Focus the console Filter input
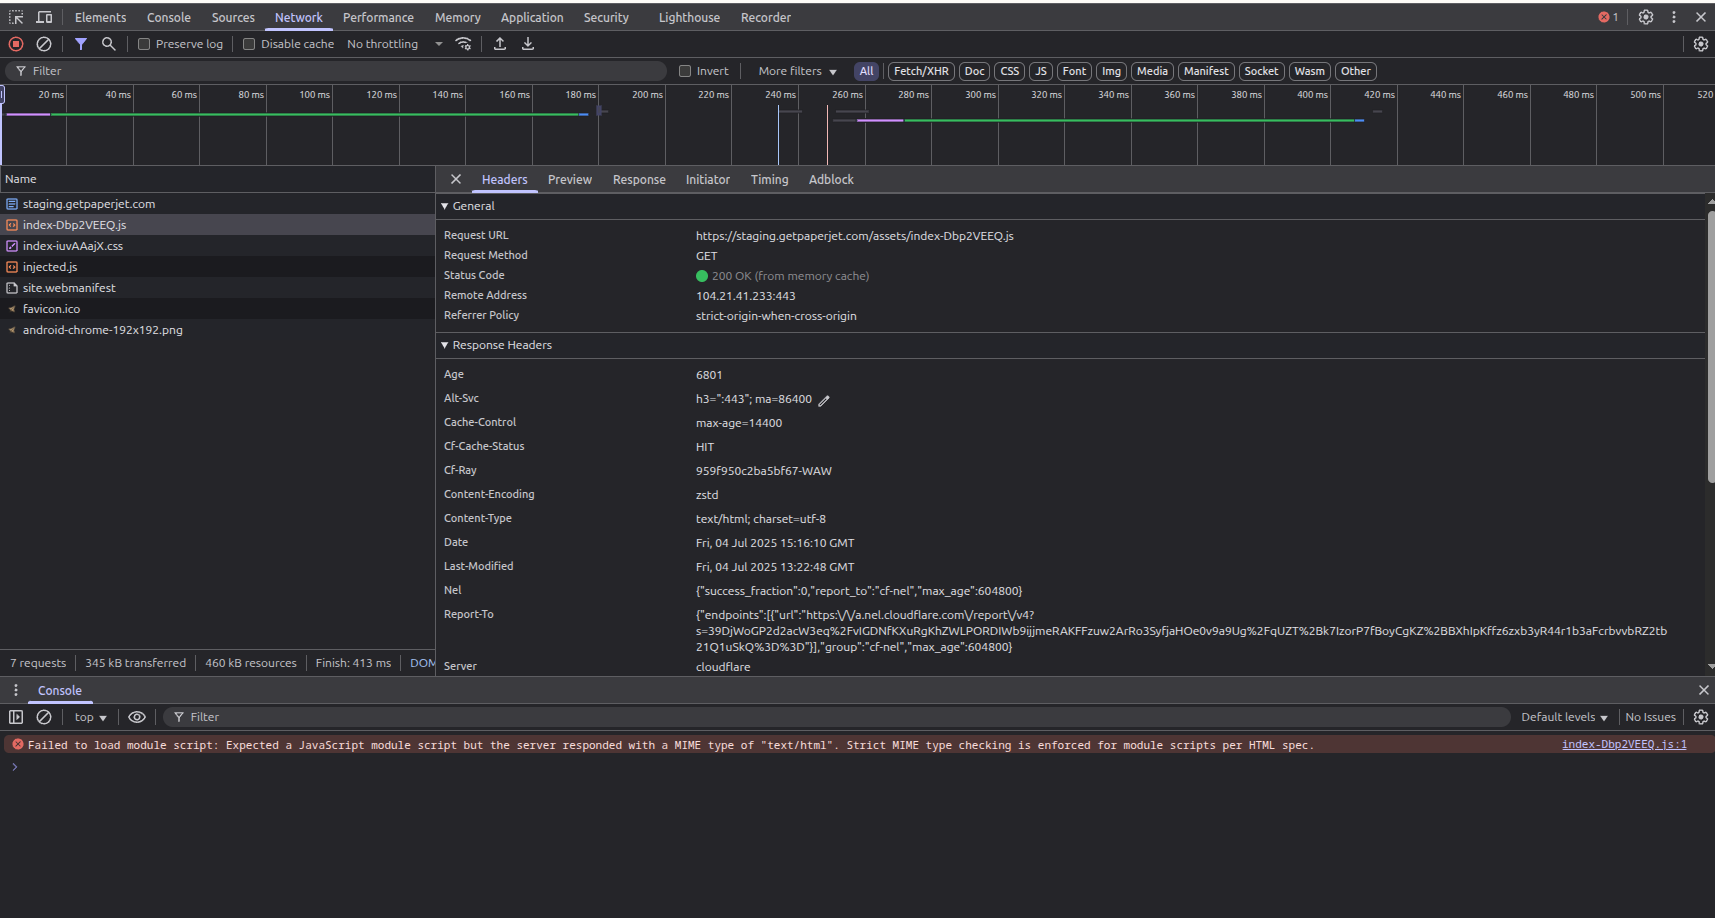This screenshot has width=1715, height=918. [x=836, y=717]
